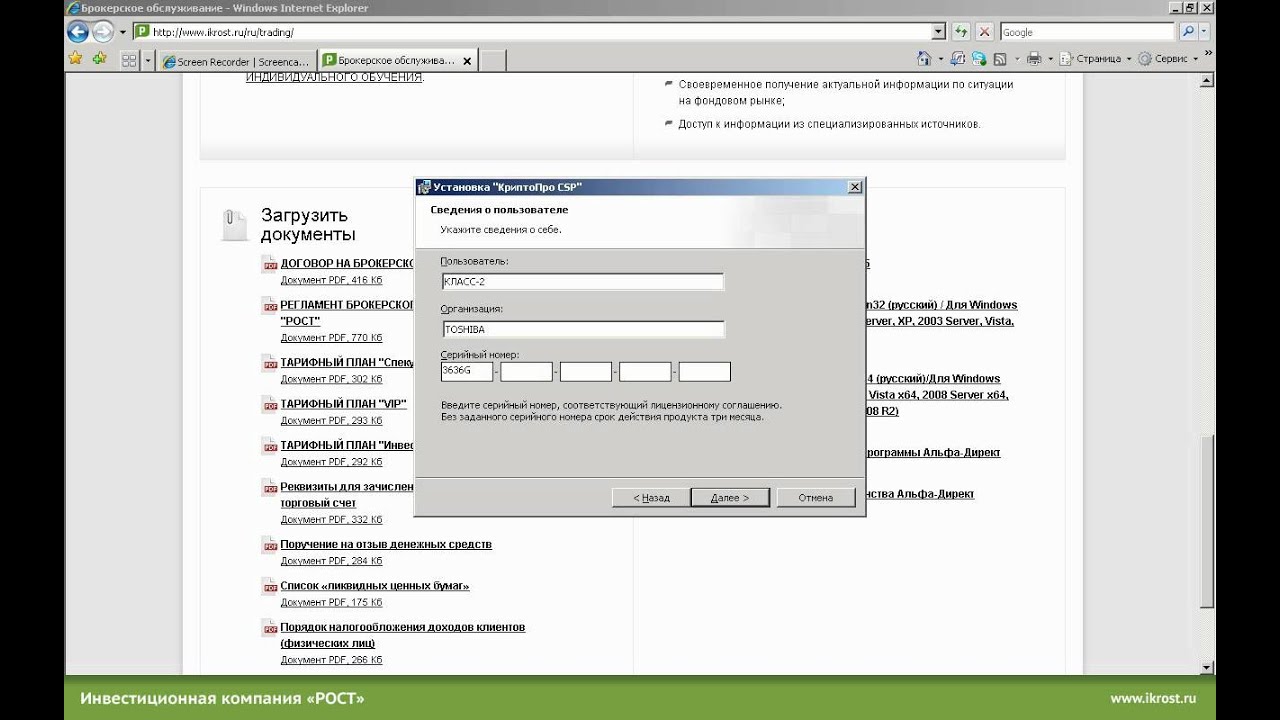Click the Отмена button in the installer
Viewport: 1280px width, 720px height.
[816, 497]
